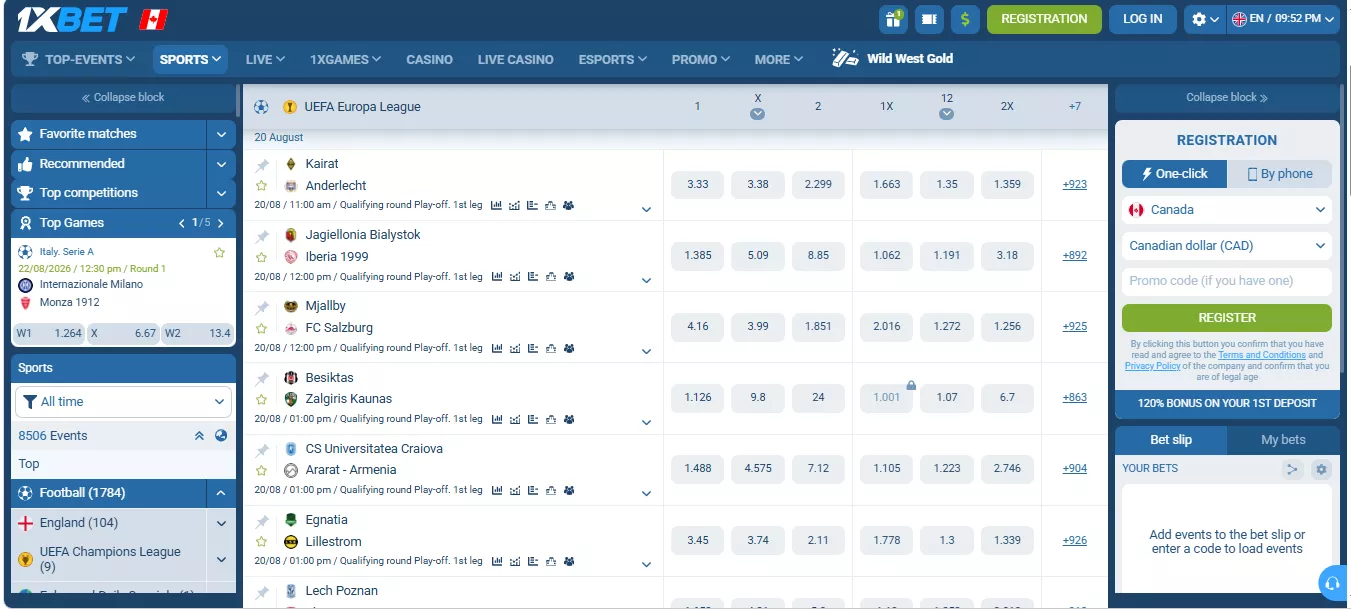Image resolution: width=1351 pixels, height=609 pixels.
Task: Open the horizontal bars icon for Besiktas match
Action: point(533,420)
